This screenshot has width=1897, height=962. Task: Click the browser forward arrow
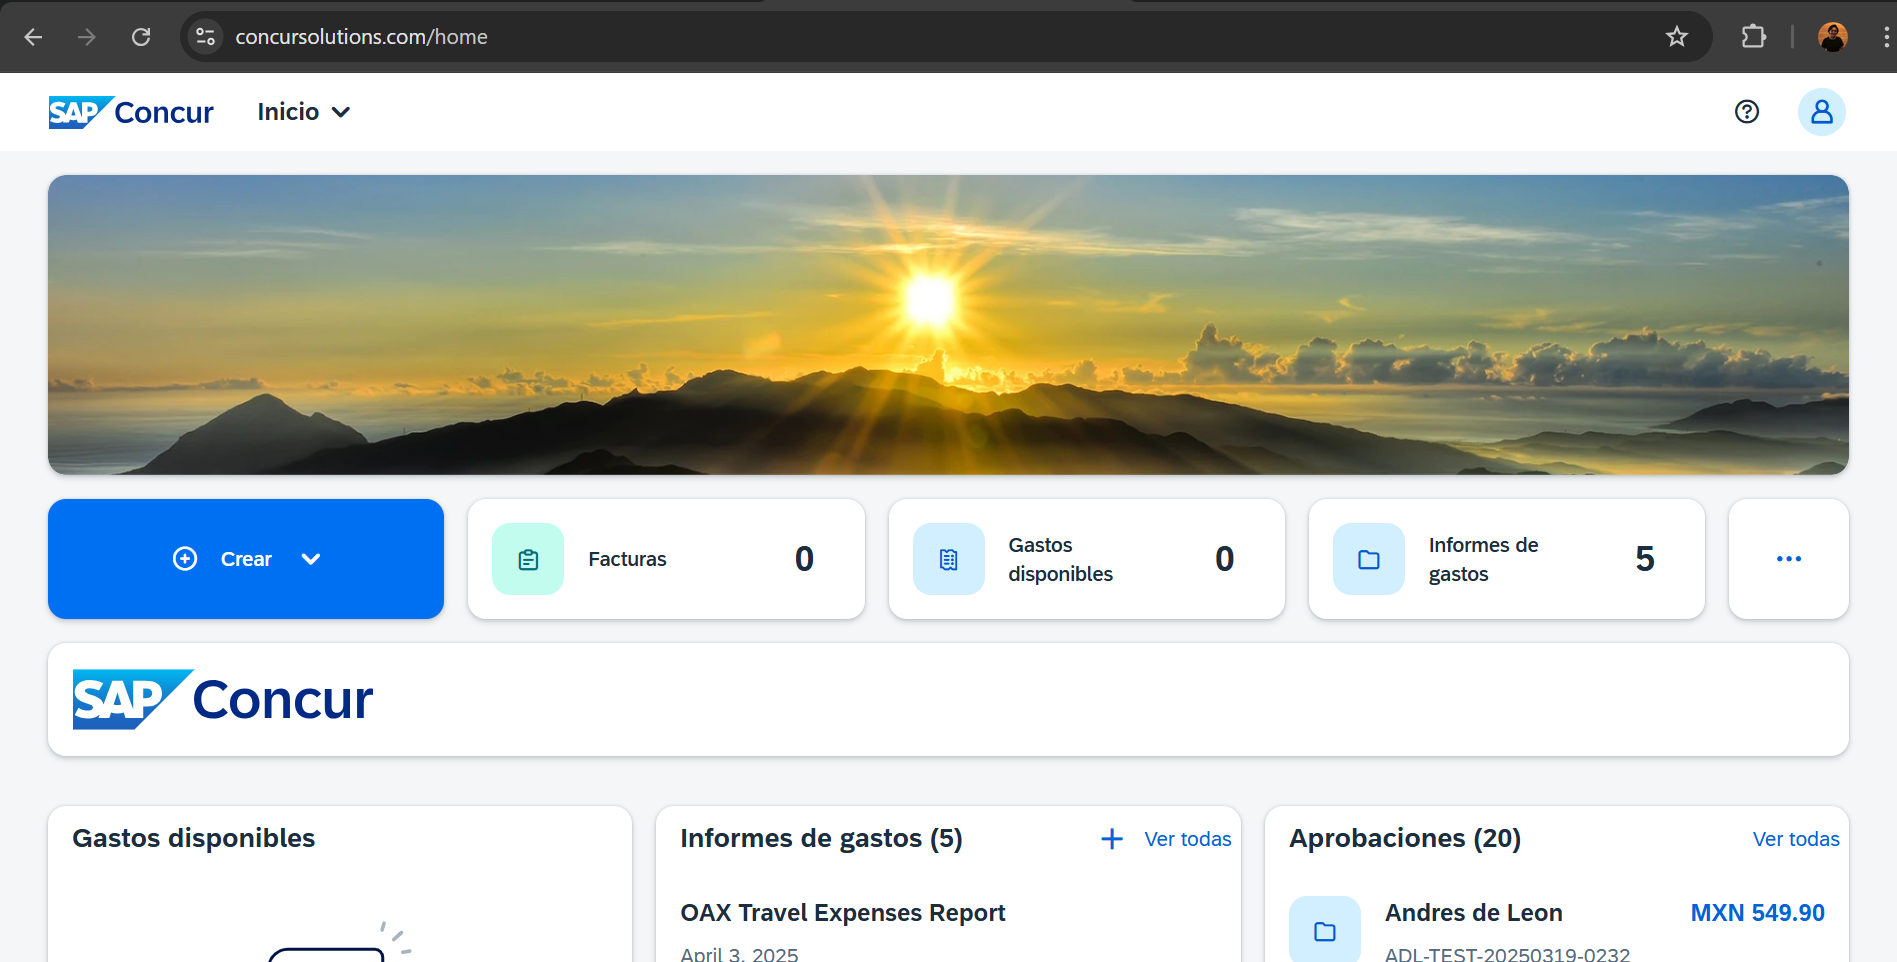[x=87, y=37]
